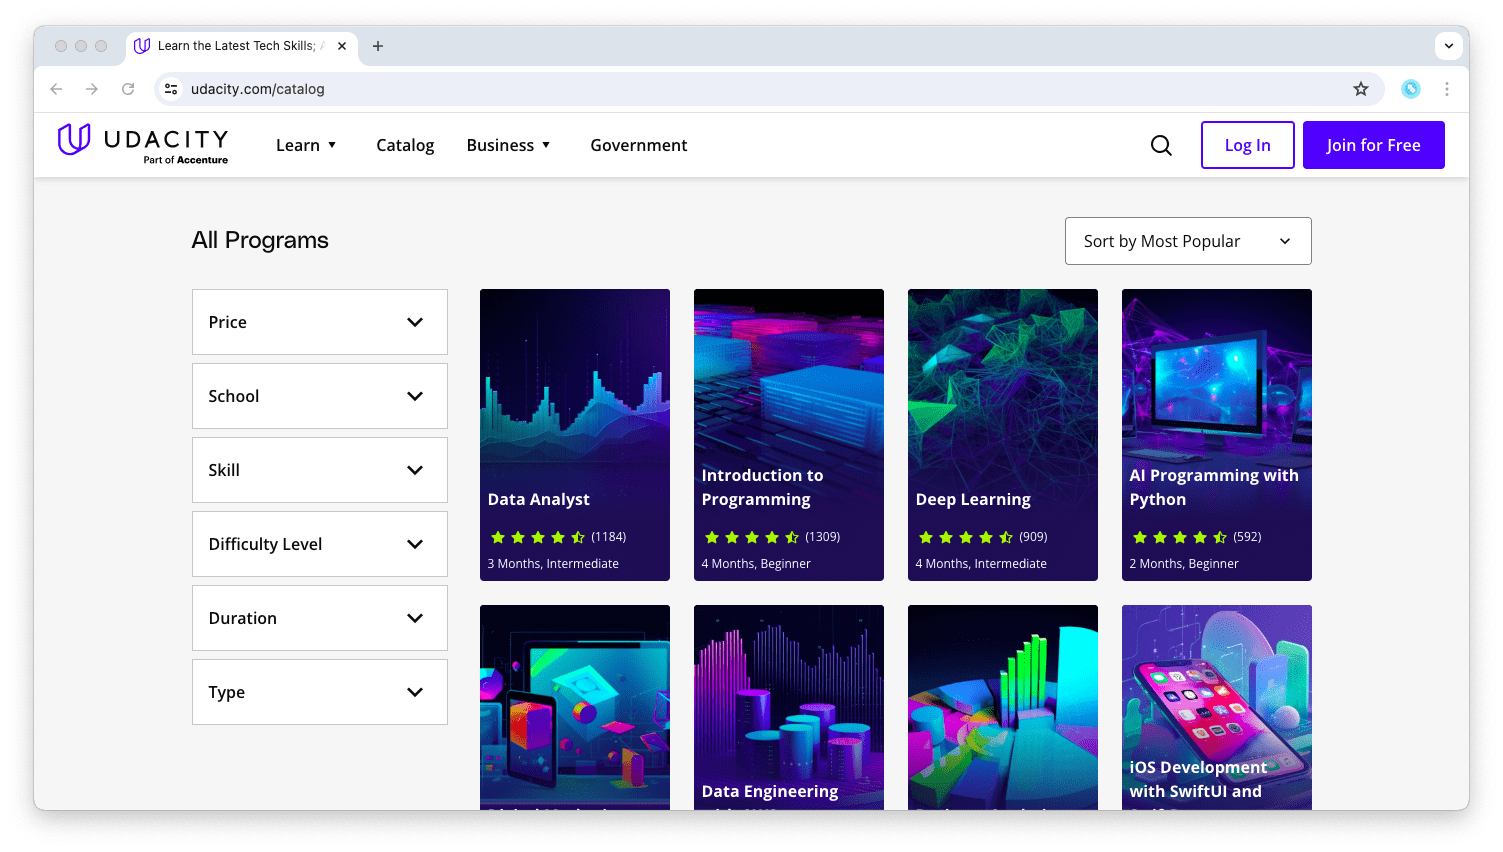Click Join for Free button
Screen dimensions: 1503x852
tap(1373, 145)
